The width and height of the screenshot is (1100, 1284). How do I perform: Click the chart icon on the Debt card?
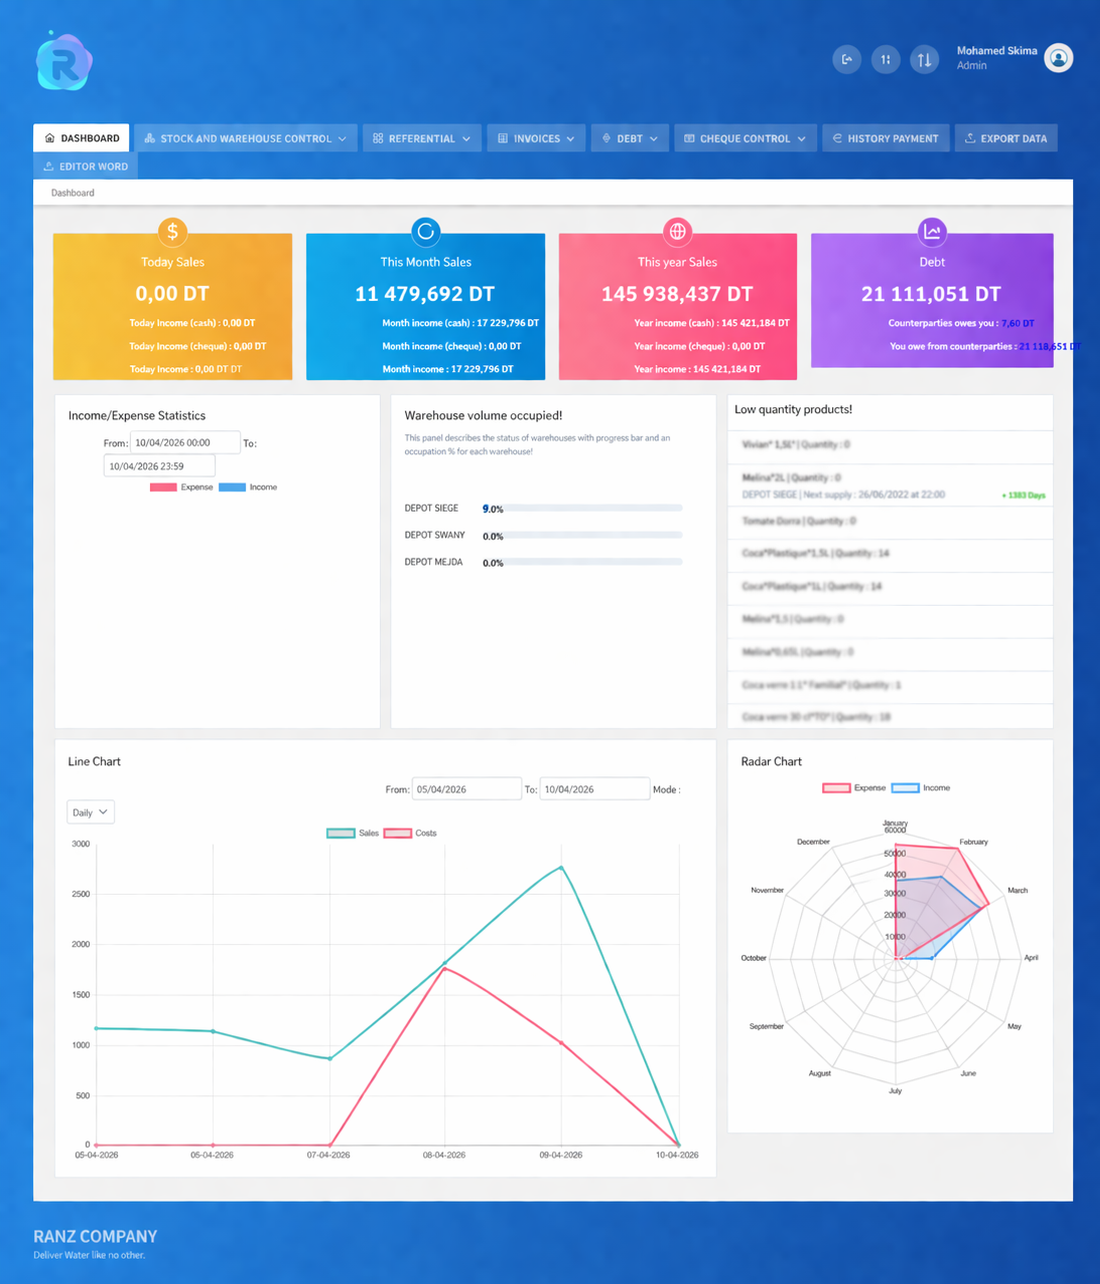[931, 232]
